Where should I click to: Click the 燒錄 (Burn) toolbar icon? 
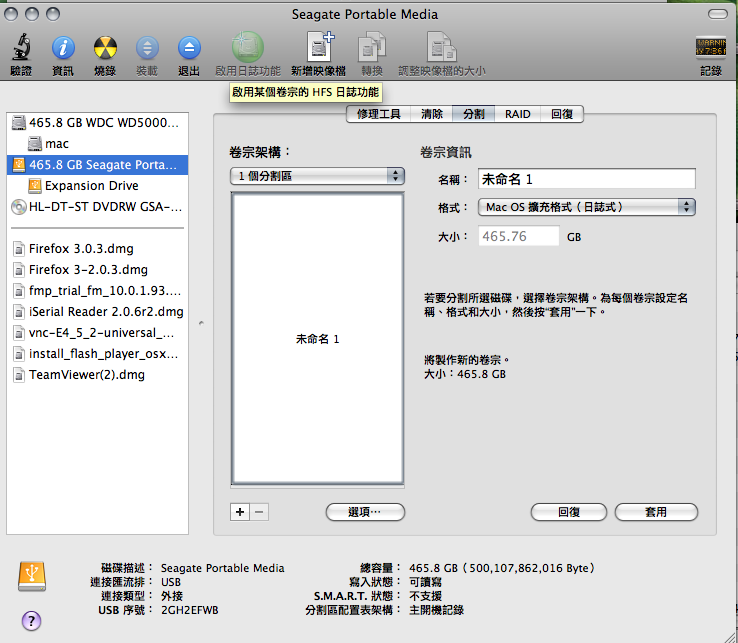click(105, 48)
